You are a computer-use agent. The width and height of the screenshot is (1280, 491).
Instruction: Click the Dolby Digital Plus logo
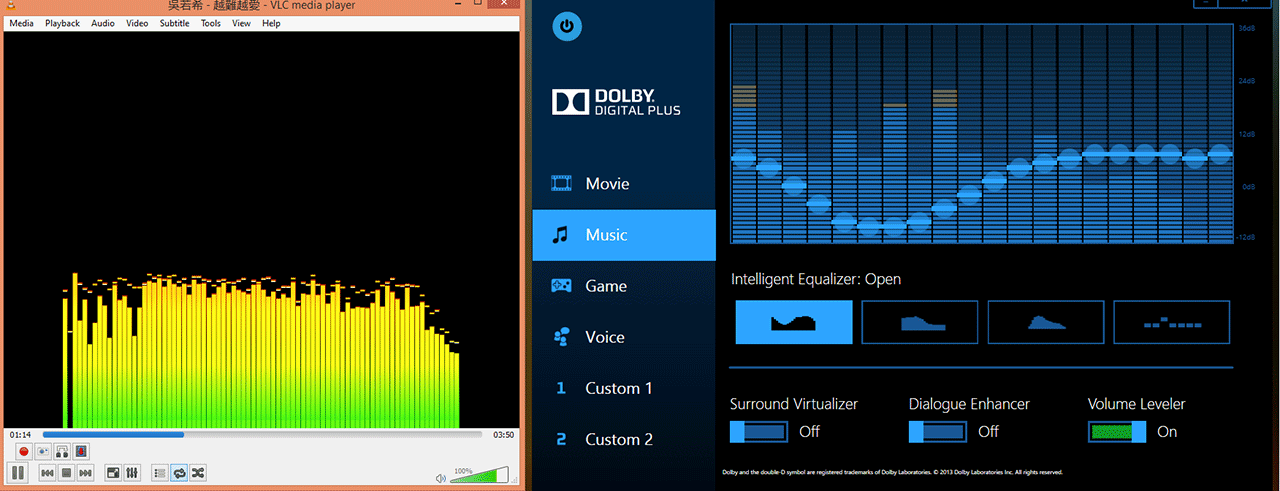point(616,102)
